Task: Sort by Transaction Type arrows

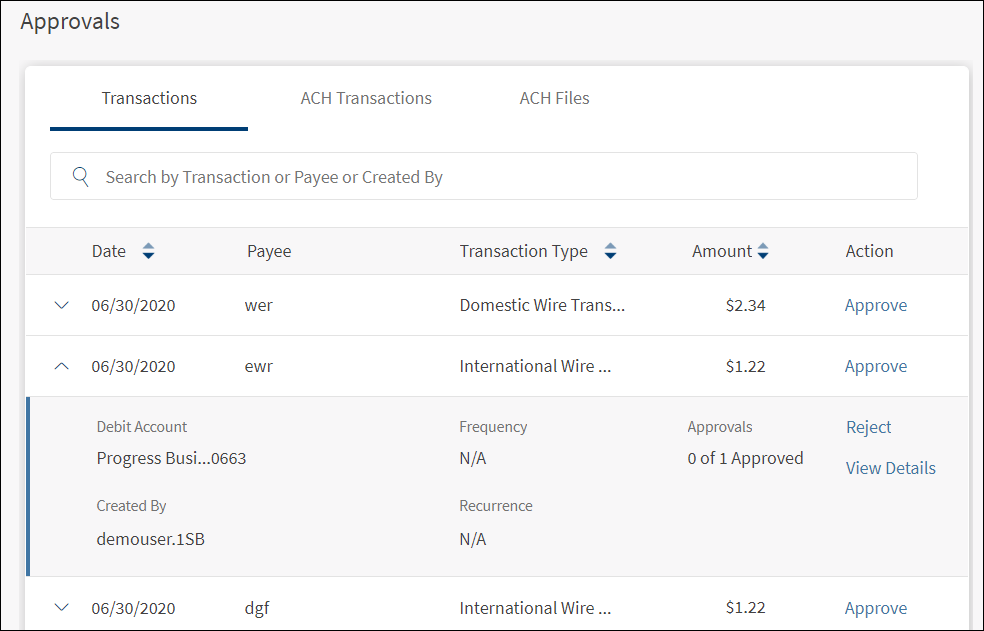Action: coord(610,252)
